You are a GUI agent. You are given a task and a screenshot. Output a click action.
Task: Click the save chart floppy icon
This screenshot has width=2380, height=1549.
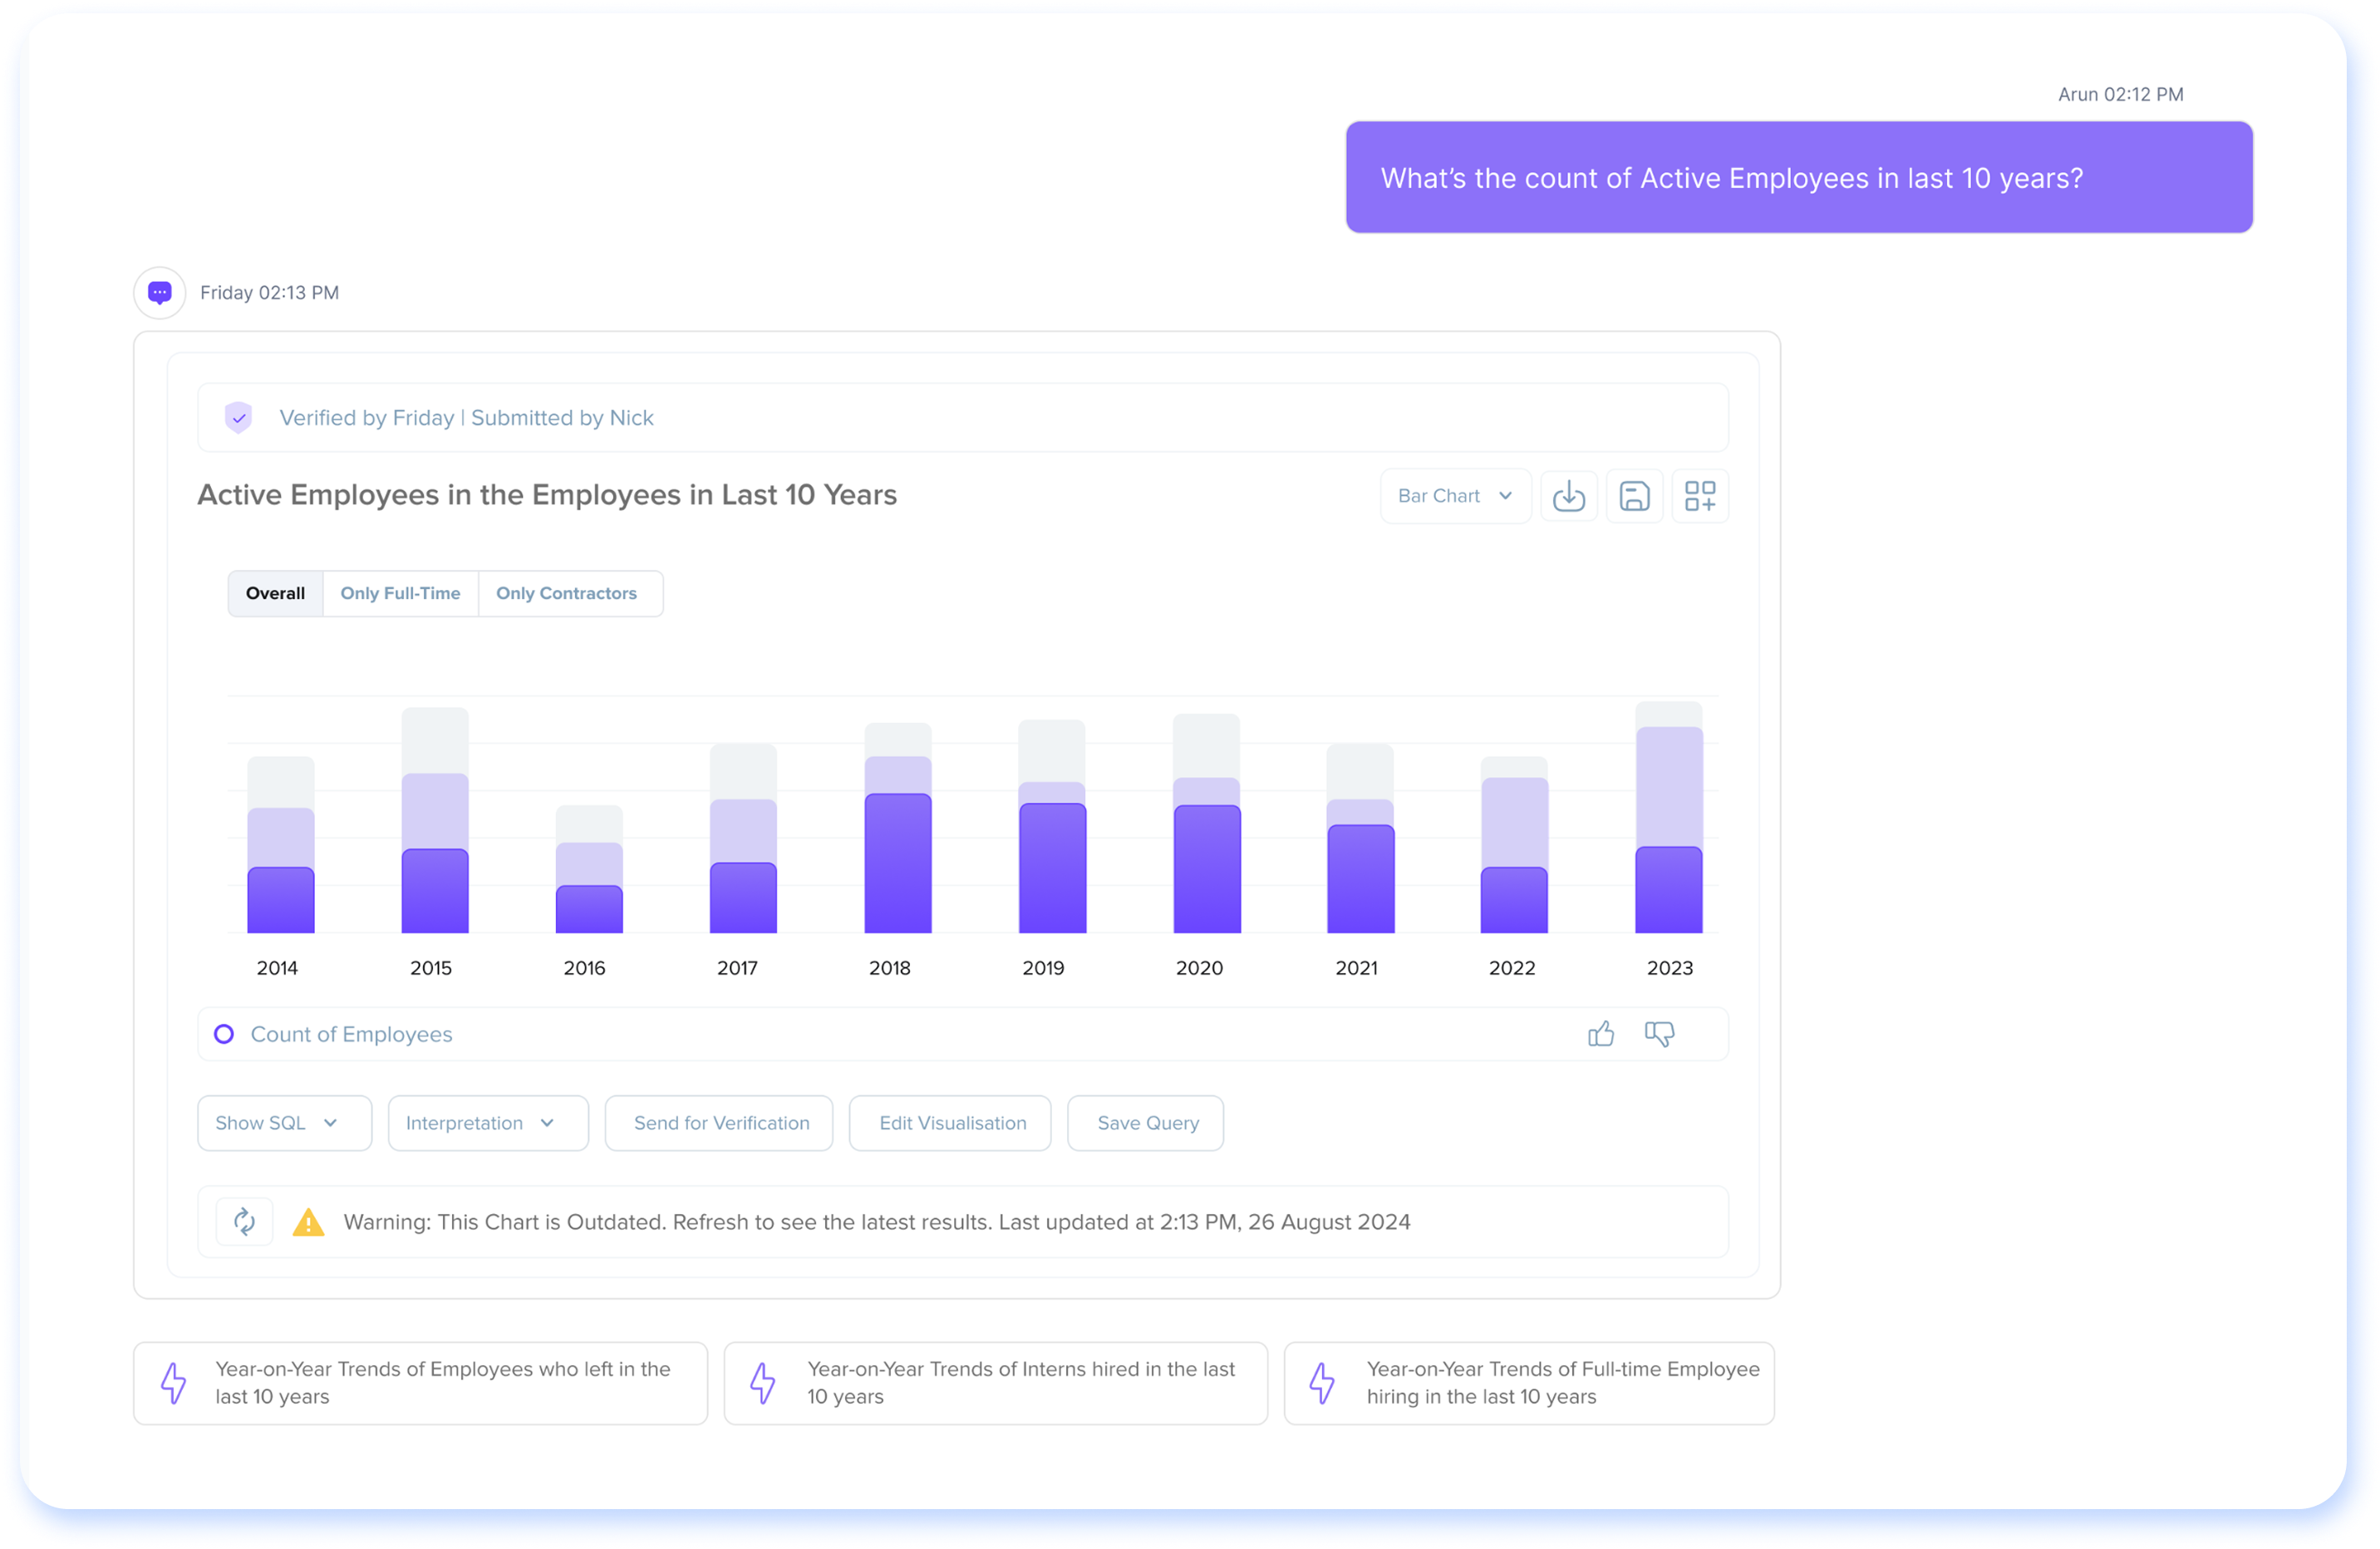coord(1634,496)
